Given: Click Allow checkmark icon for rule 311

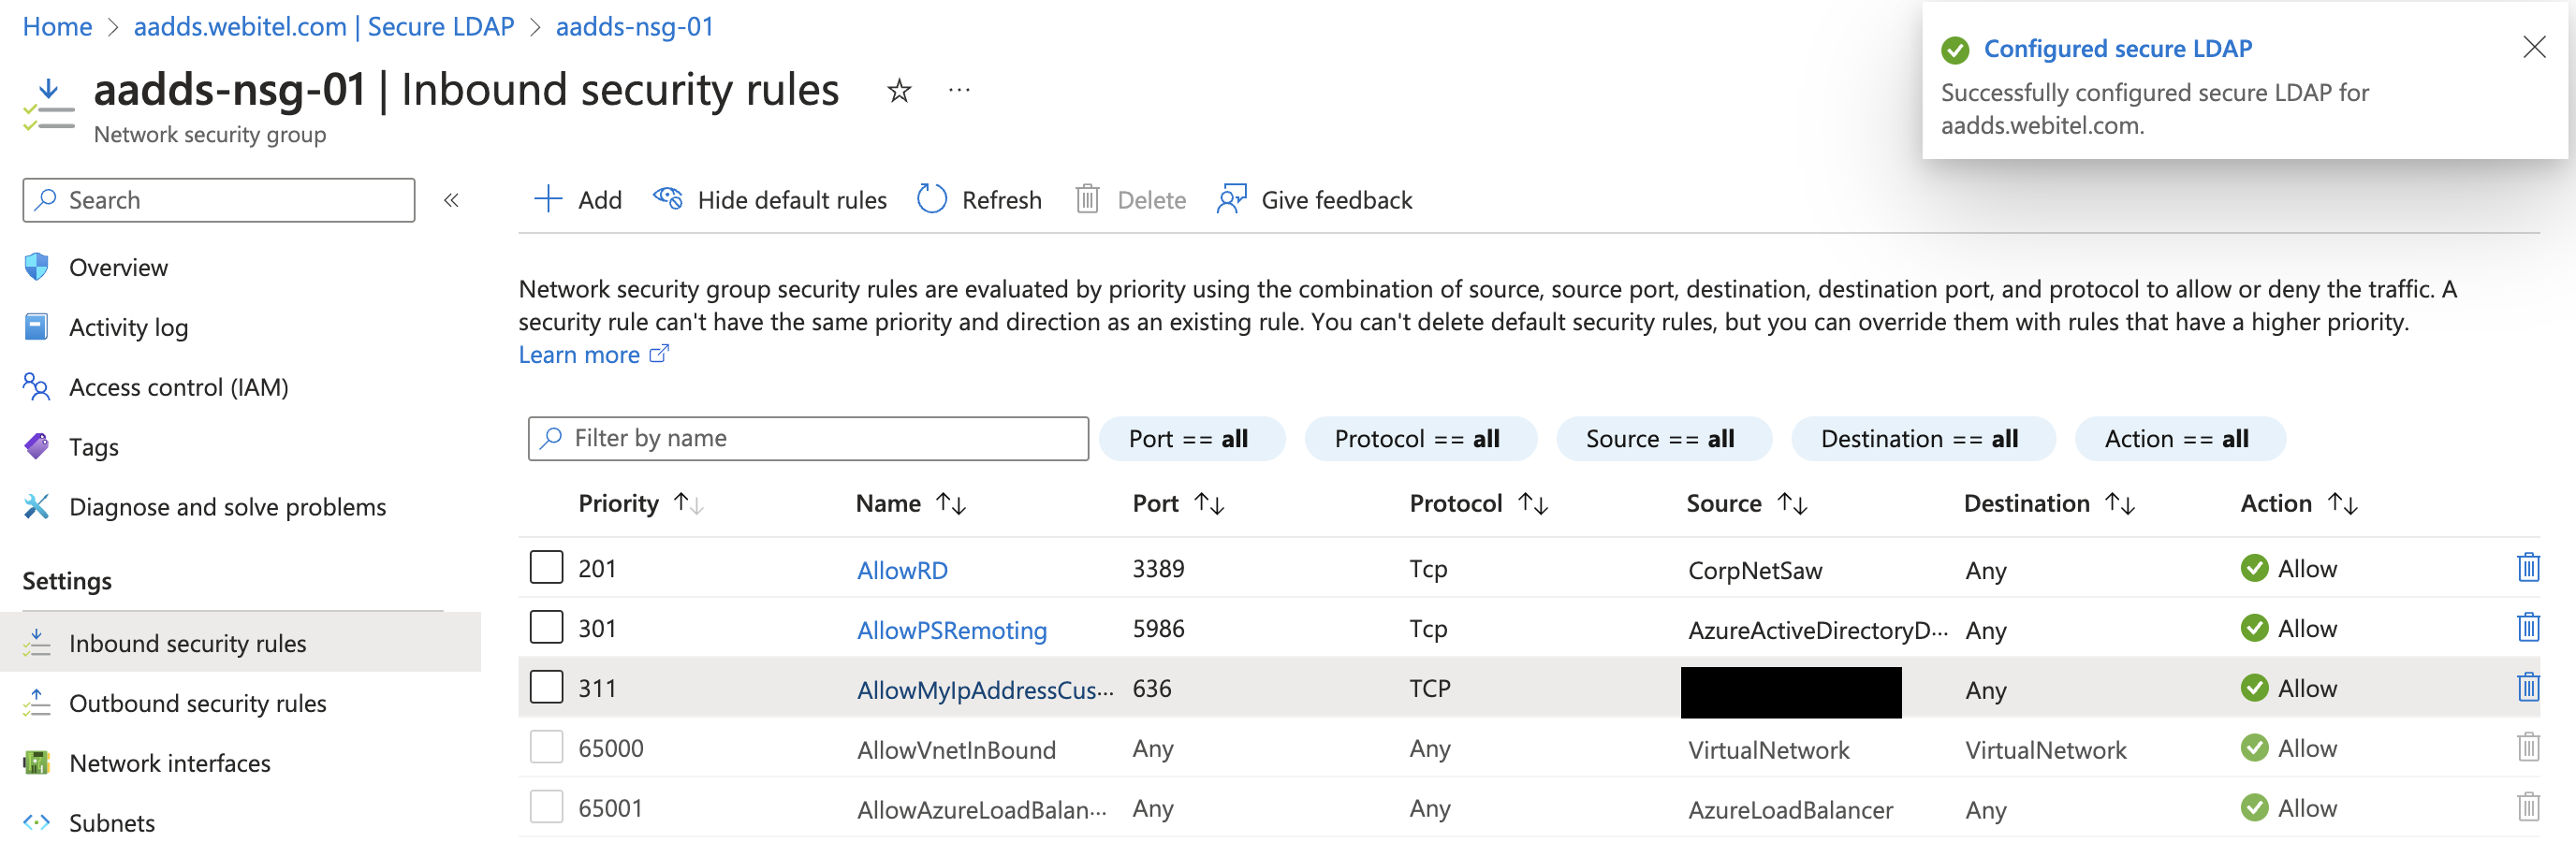Looking at the screenshot, I should click(2254, 688).
